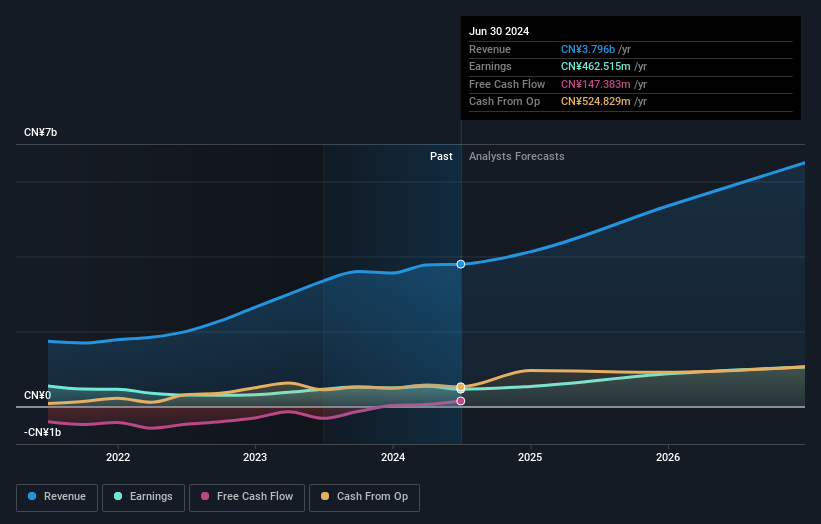Select the 2026 x-axis label
This screenshot has height=524, width=821.
(668, 457)
